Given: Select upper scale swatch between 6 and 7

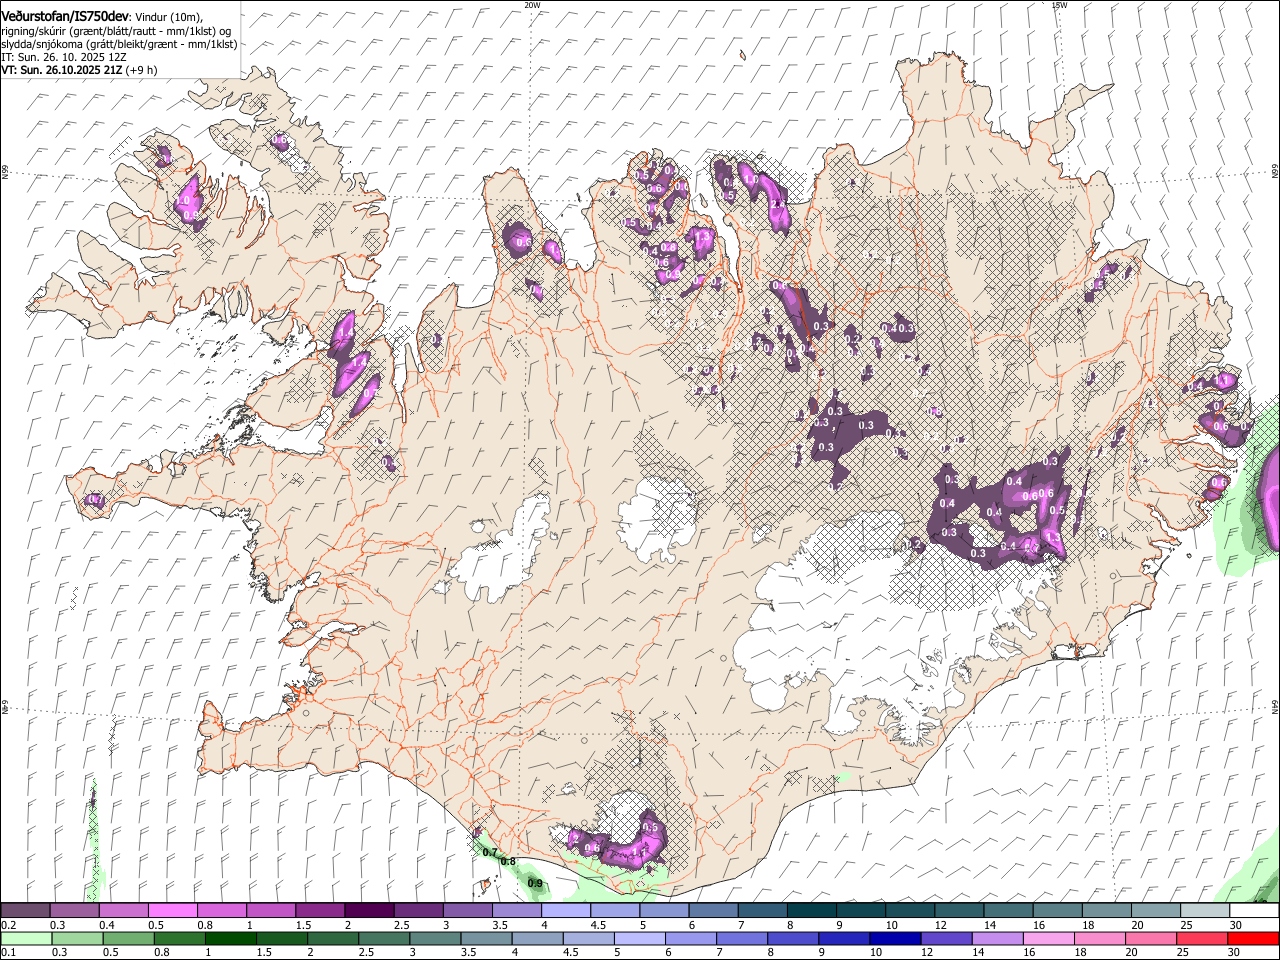Looking at the screenshot, I should (713, 911).
